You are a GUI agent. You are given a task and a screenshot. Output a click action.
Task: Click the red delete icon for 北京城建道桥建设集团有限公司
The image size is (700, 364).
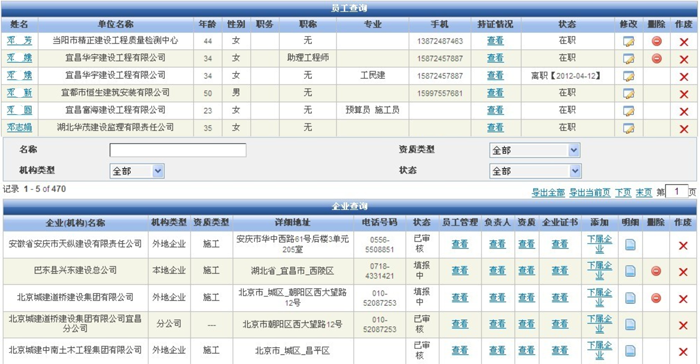pyautogui.click(x=656, y=298)
